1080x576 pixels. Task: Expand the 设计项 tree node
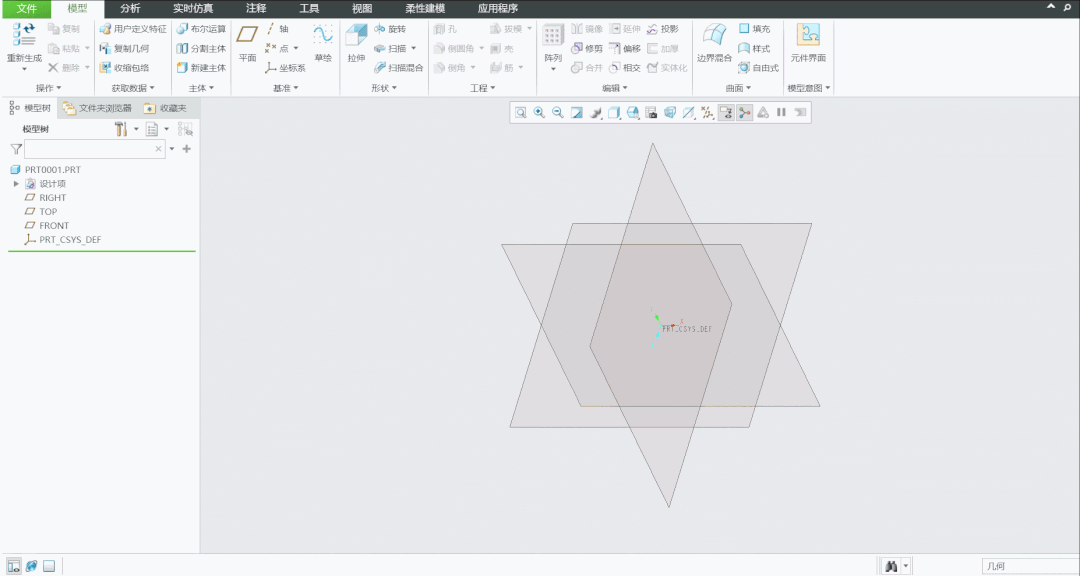[16, 184]
